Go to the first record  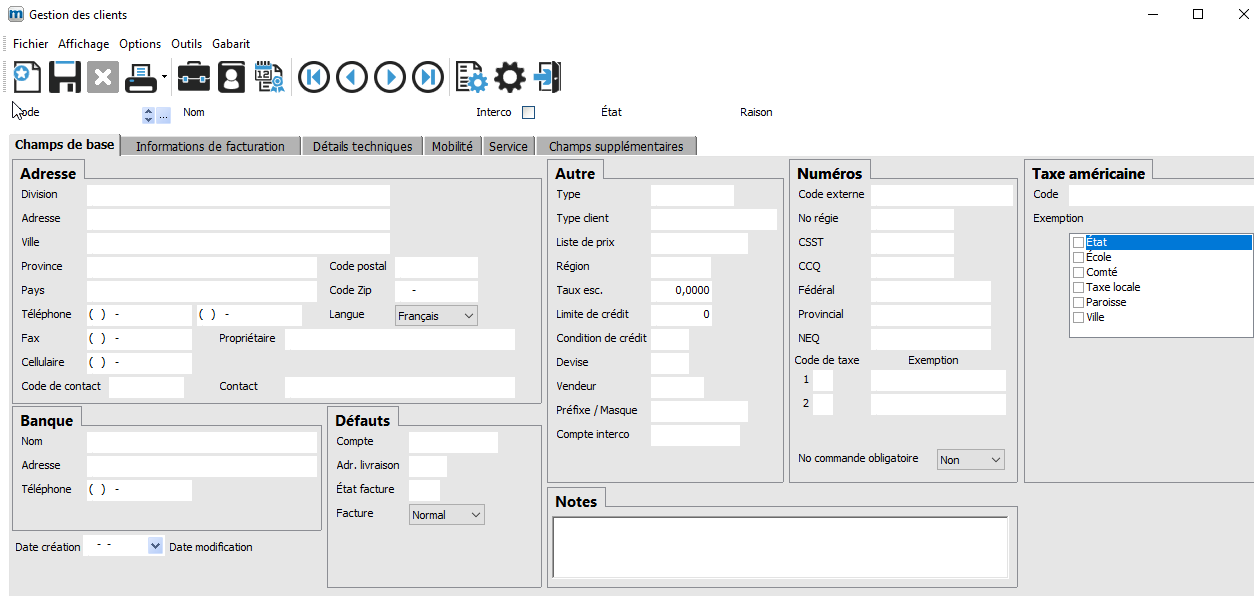click(x=314, y=77)
